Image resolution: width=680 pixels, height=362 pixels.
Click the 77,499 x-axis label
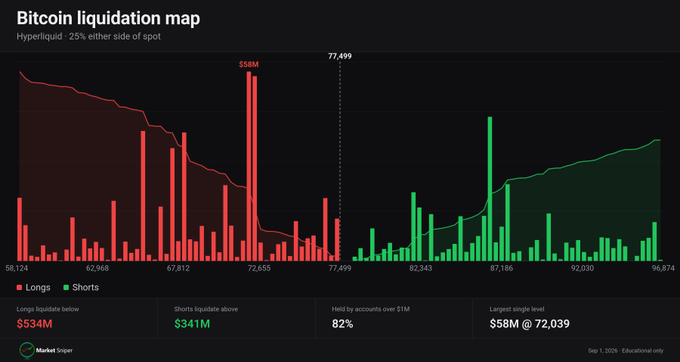tap(340, 268)
